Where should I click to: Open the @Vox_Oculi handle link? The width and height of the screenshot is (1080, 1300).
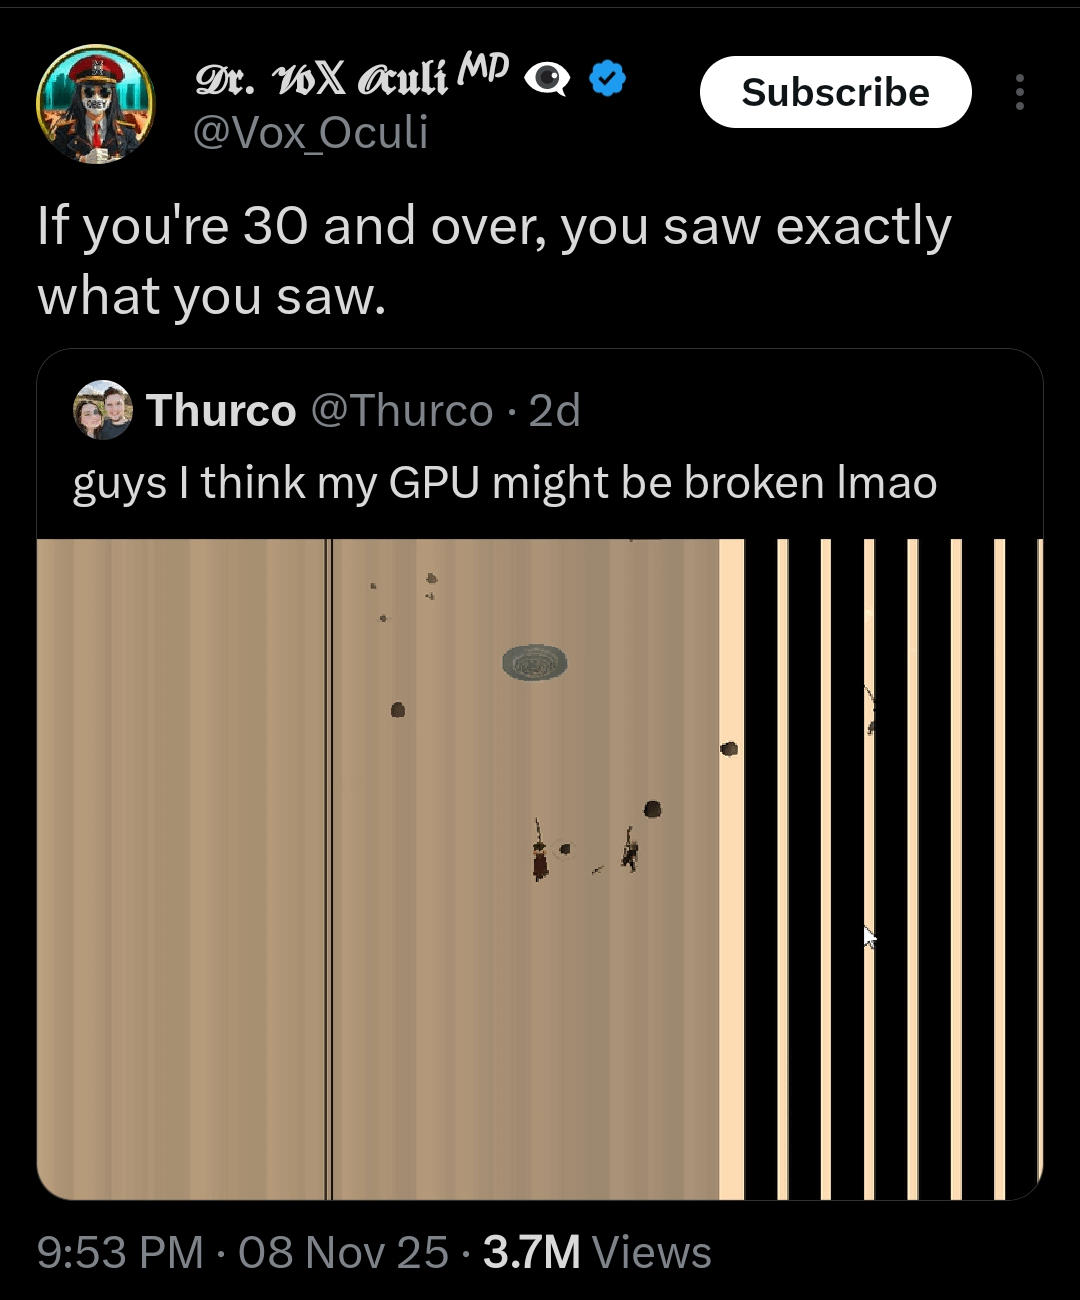[310, 132]
